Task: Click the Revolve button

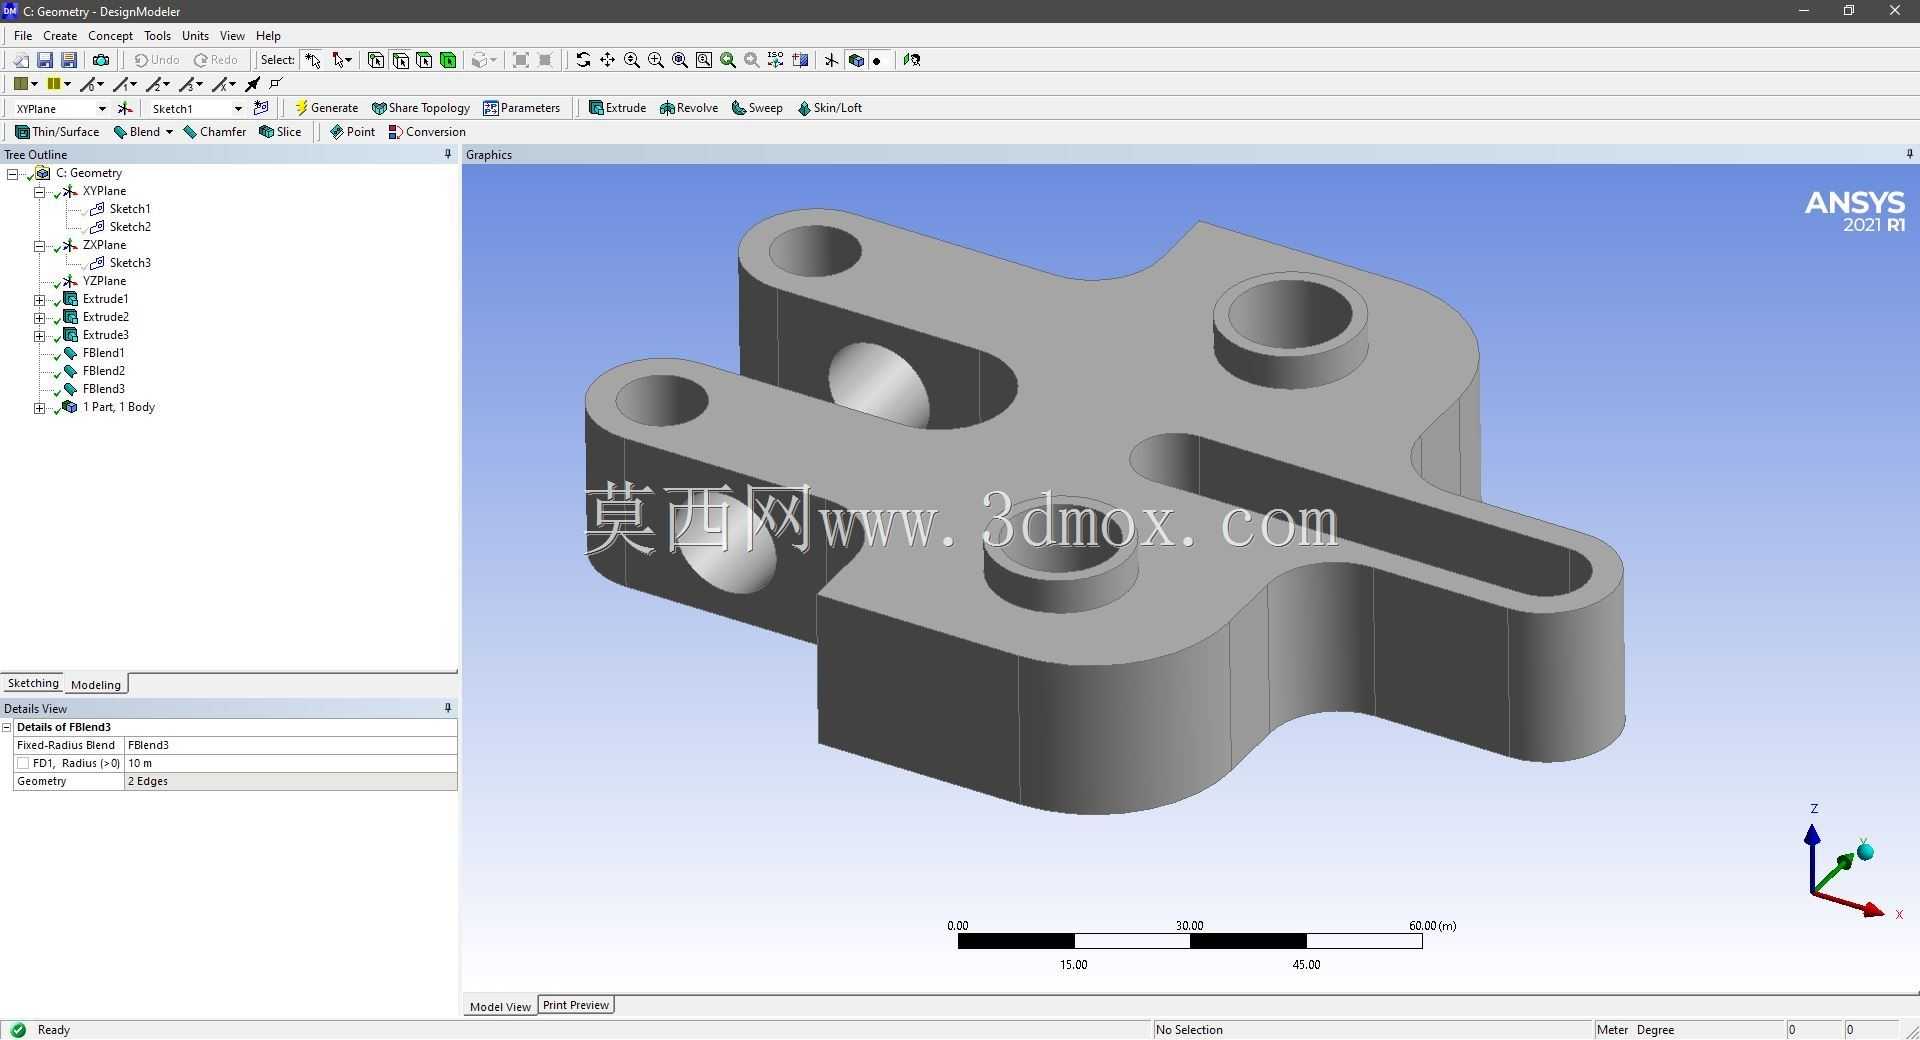Action: (x=689, y=108)
